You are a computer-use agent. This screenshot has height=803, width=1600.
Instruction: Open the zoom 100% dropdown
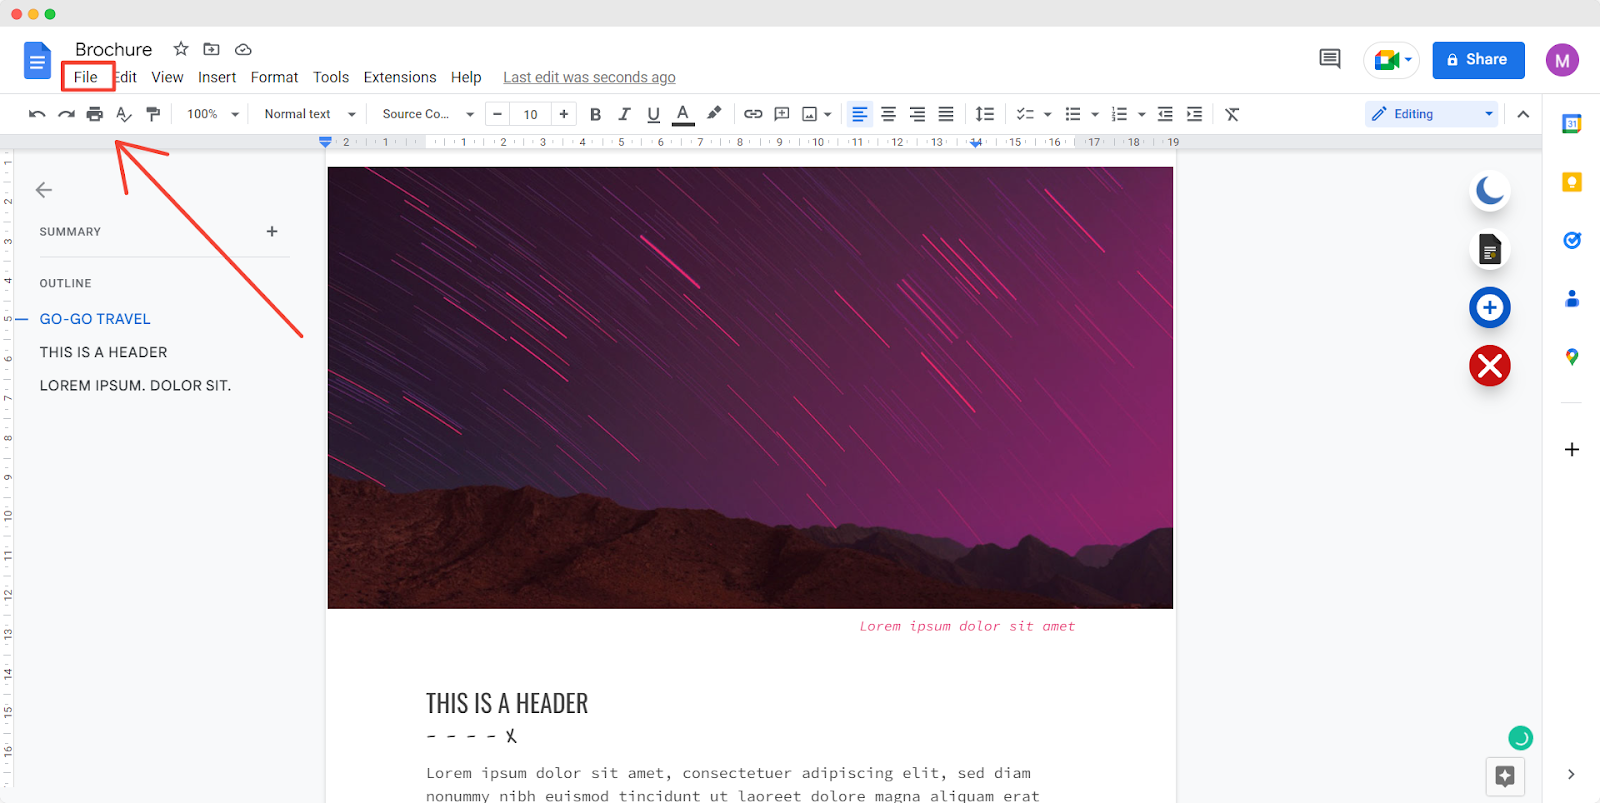(213, 114)
